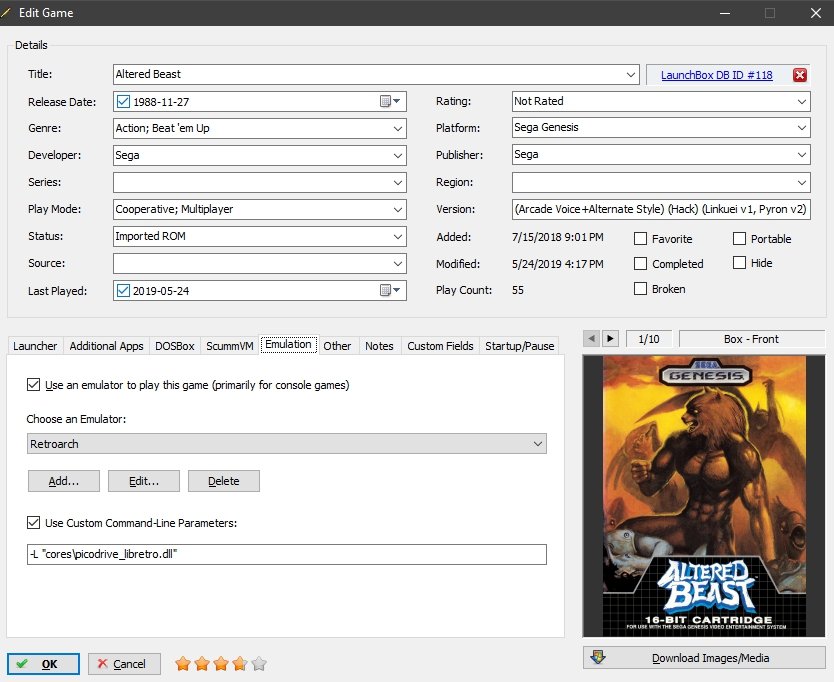Screen dimensions: 834x682
Task: Expand the Platform dropdown
Action: (x=802, y=127)
